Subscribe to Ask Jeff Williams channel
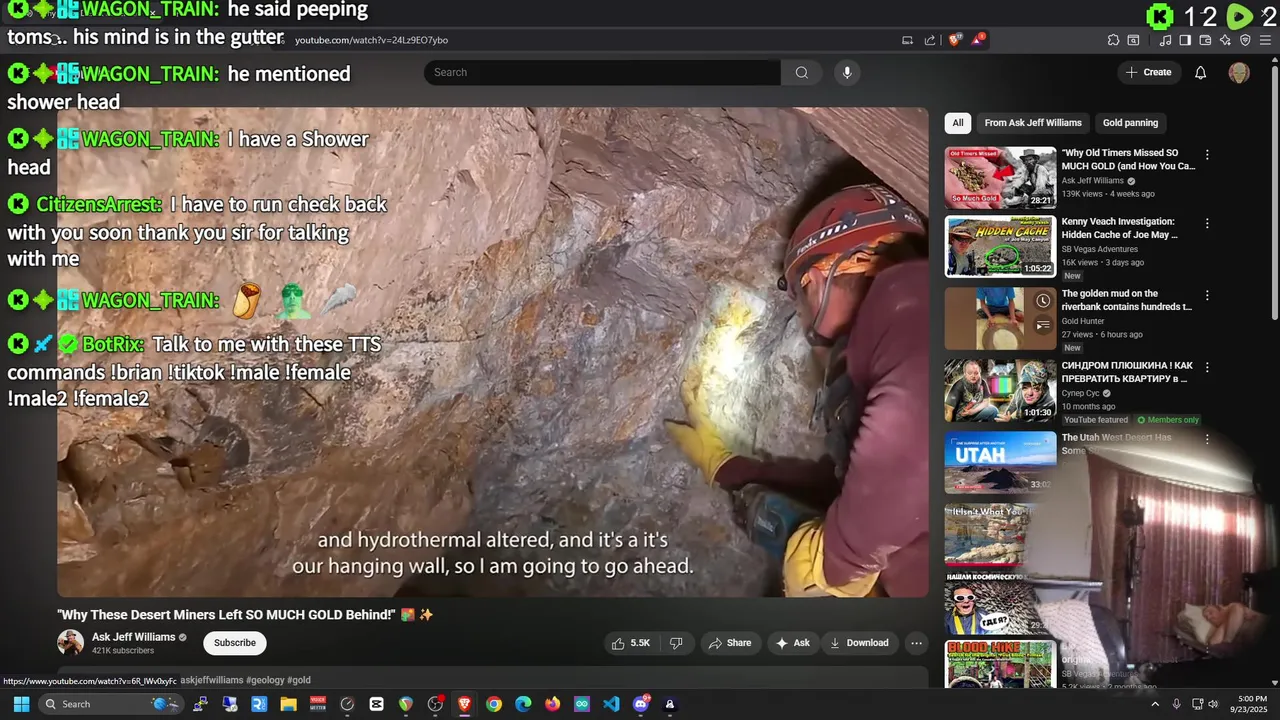1280x720 pixels. [x=235, y=643]
